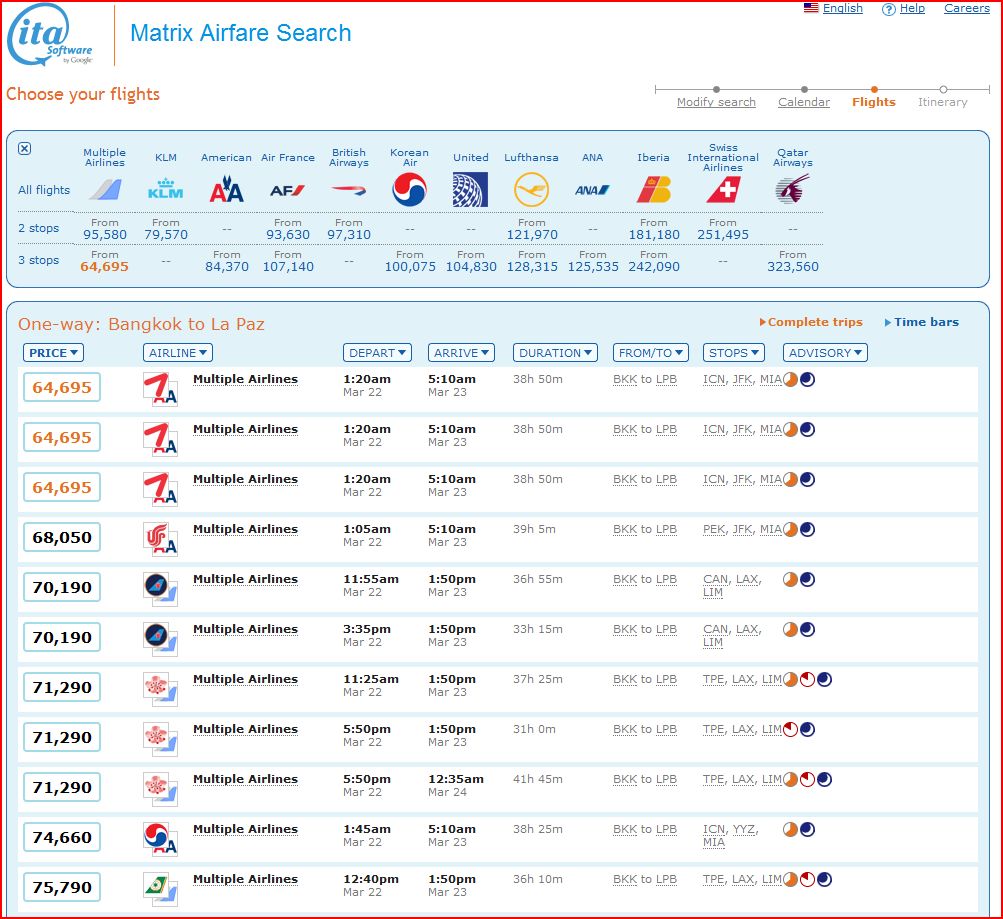Select the KLM logo in the matrix
This screenshot has width=1003, height=919.
tap(166, 189)
